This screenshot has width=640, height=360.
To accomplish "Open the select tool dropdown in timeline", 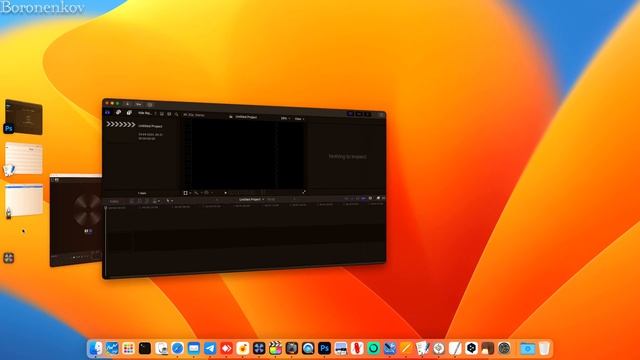I will click(x=169, y=201).
